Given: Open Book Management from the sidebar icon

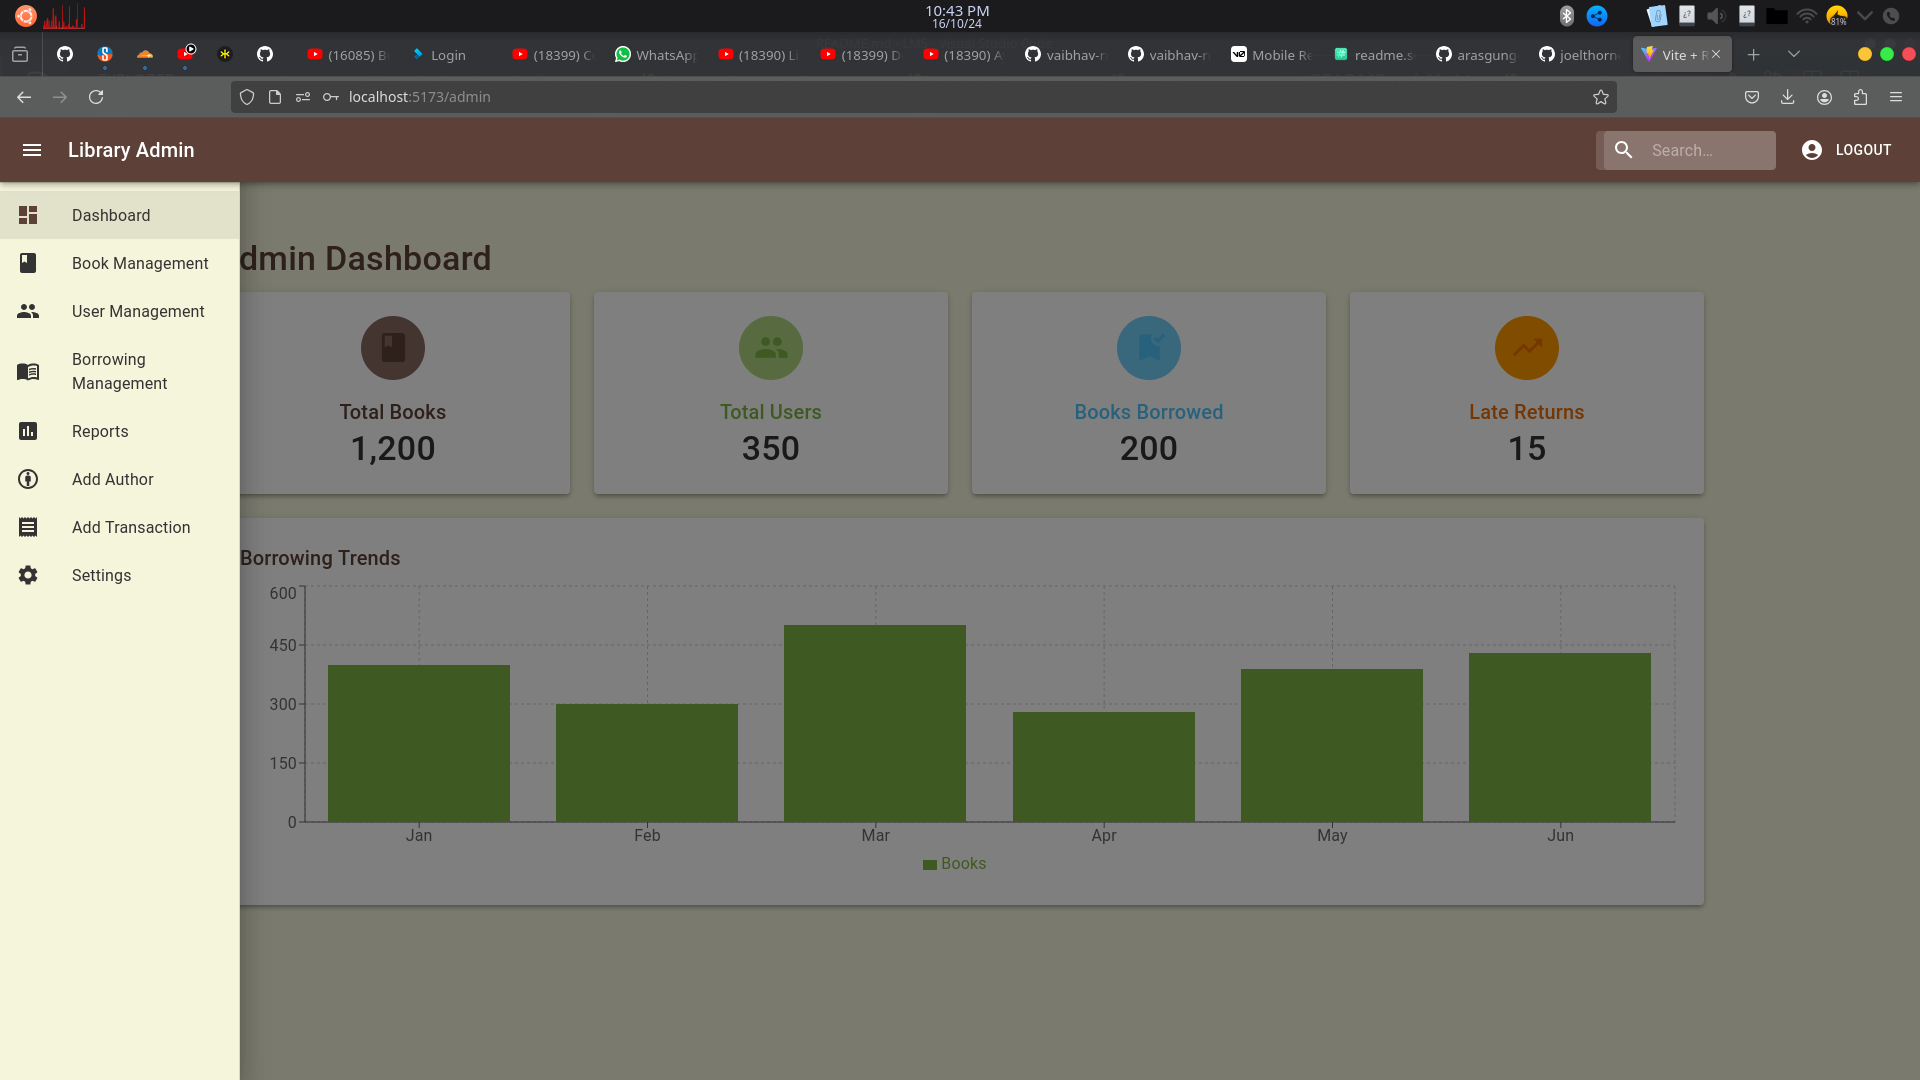Looking at the screenshot, I should coord(27,263).
